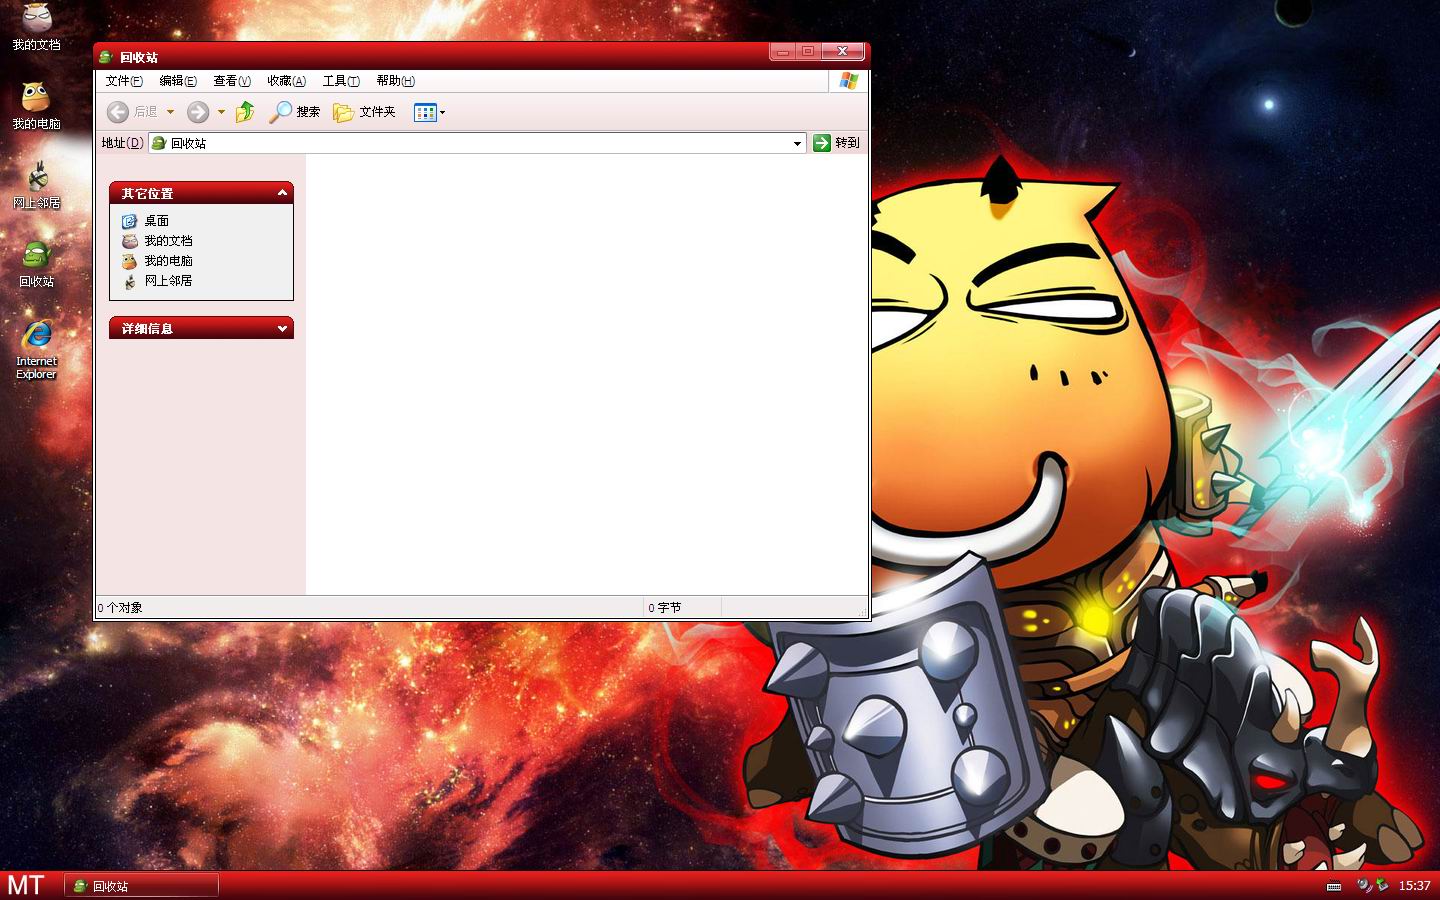Screen dimensions: 1440x900
Task: Click 0 个对象 status bar text
Action: click(x=120, y=608)
